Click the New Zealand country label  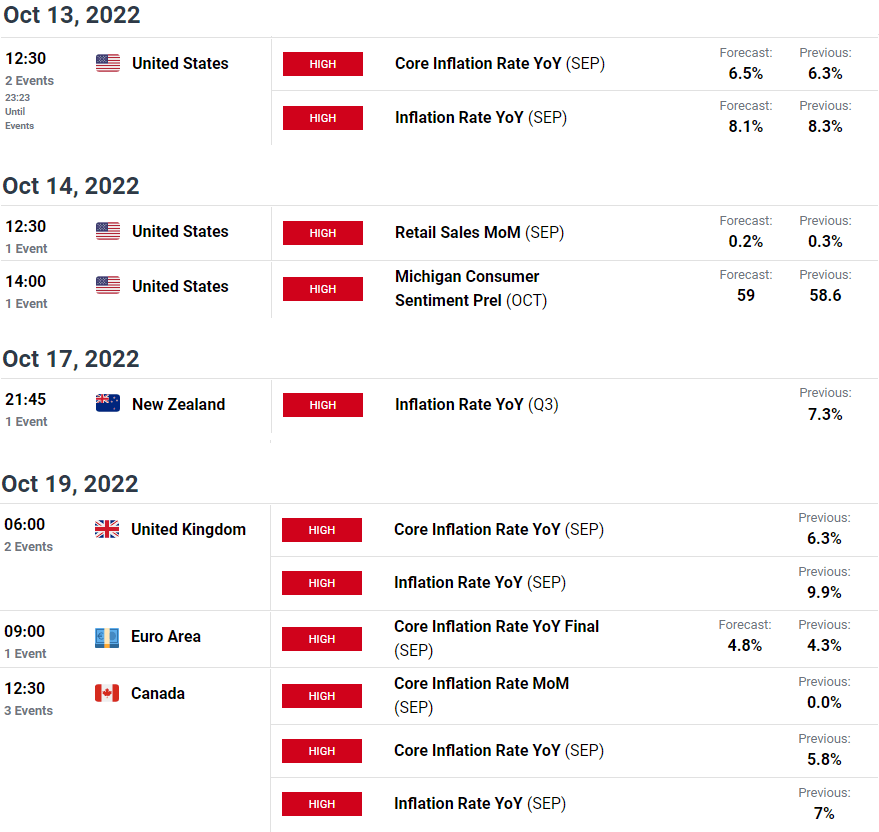(178, 404)
